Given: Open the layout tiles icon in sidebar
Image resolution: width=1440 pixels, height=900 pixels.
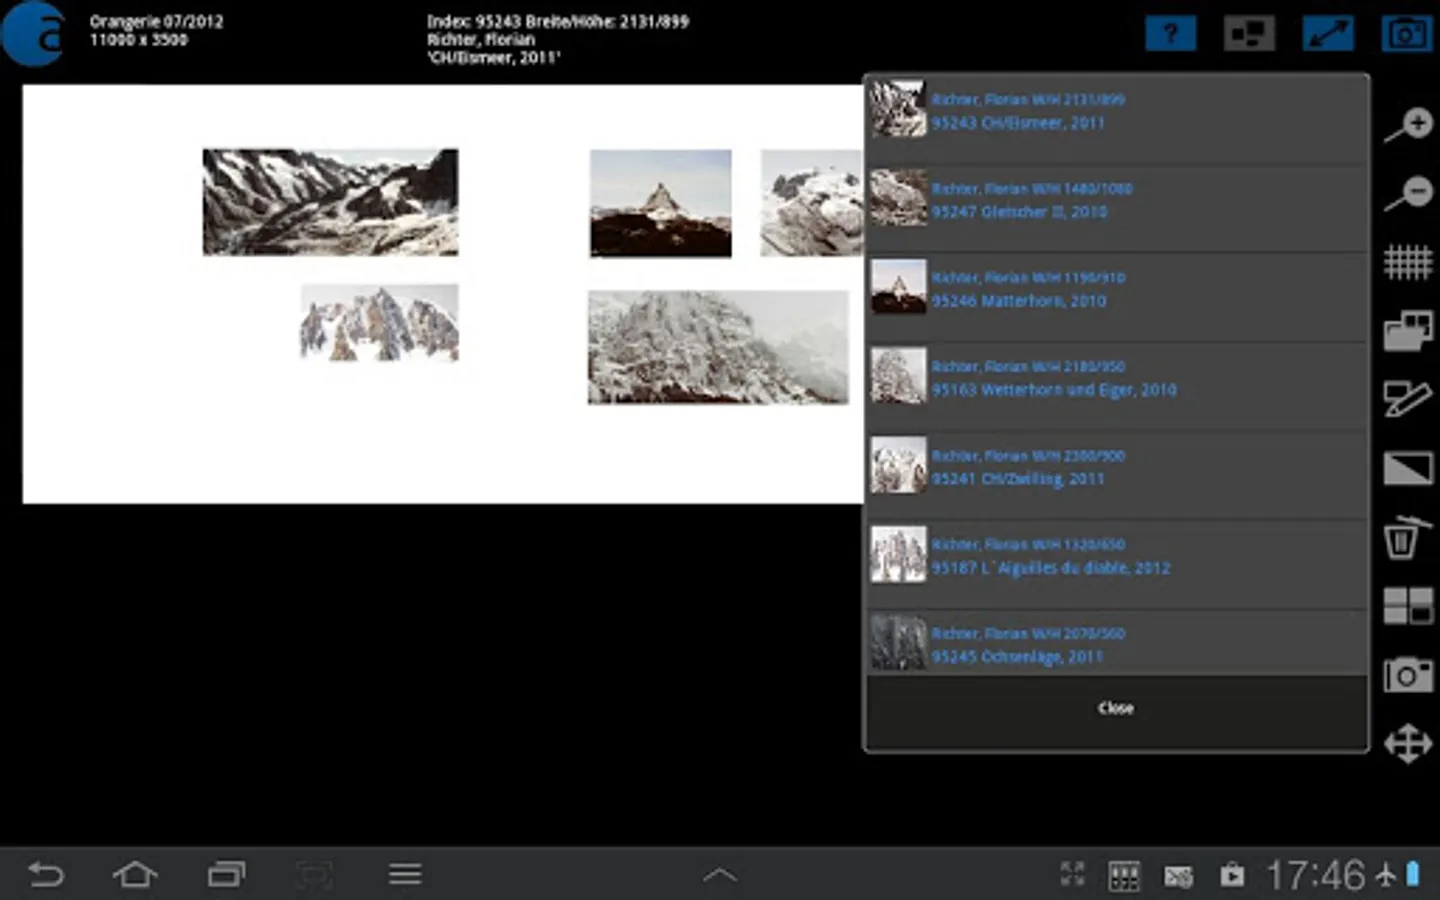Looking at the screenshot, I should 1408,605.
